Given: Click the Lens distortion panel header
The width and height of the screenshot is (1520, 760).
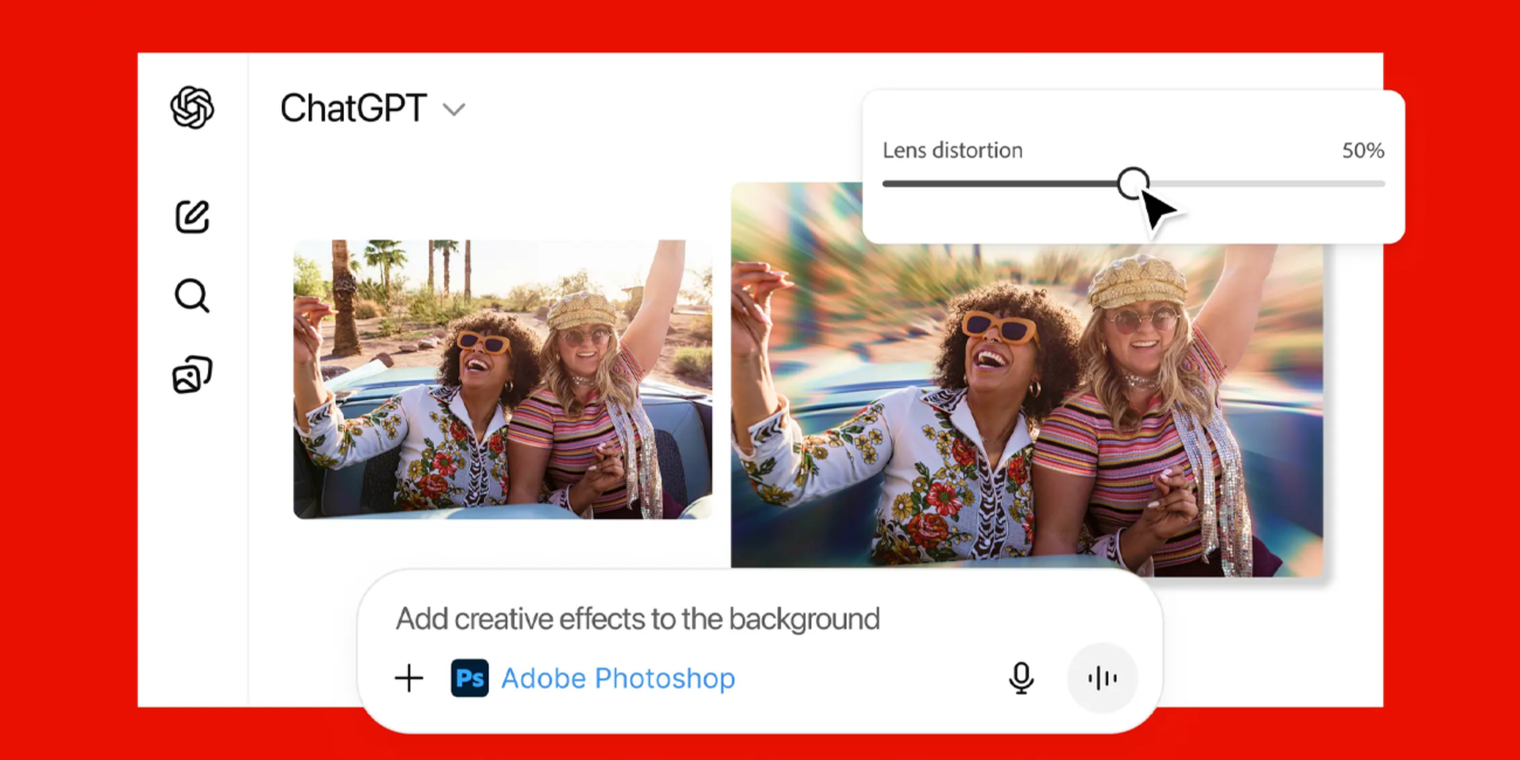Looking at the screenshot, I should pos(953,150).
